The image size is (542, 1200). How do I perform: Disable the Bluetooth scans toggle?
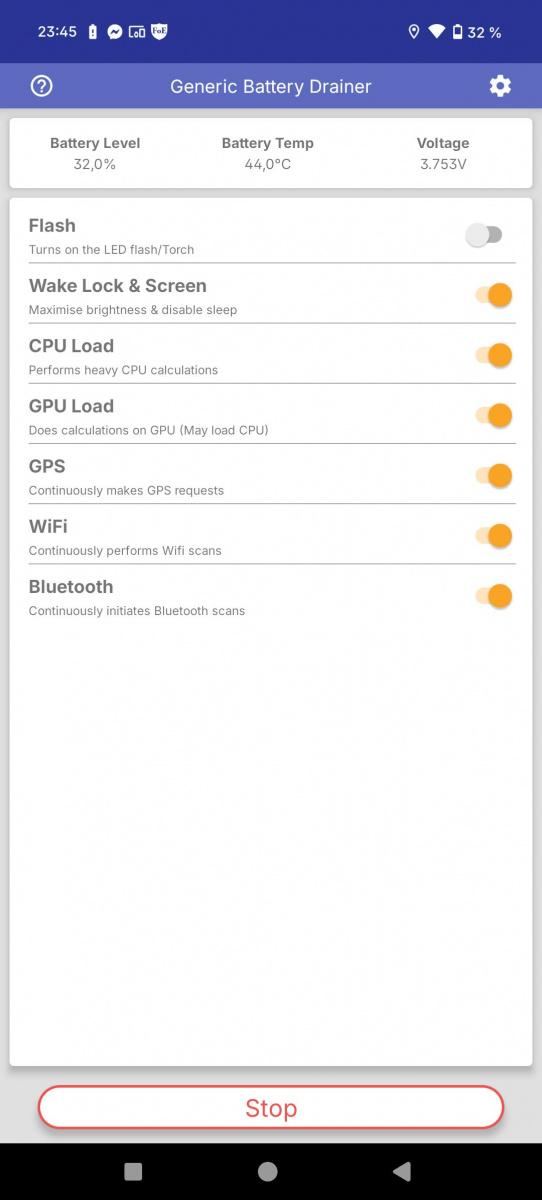click(493, 596)
